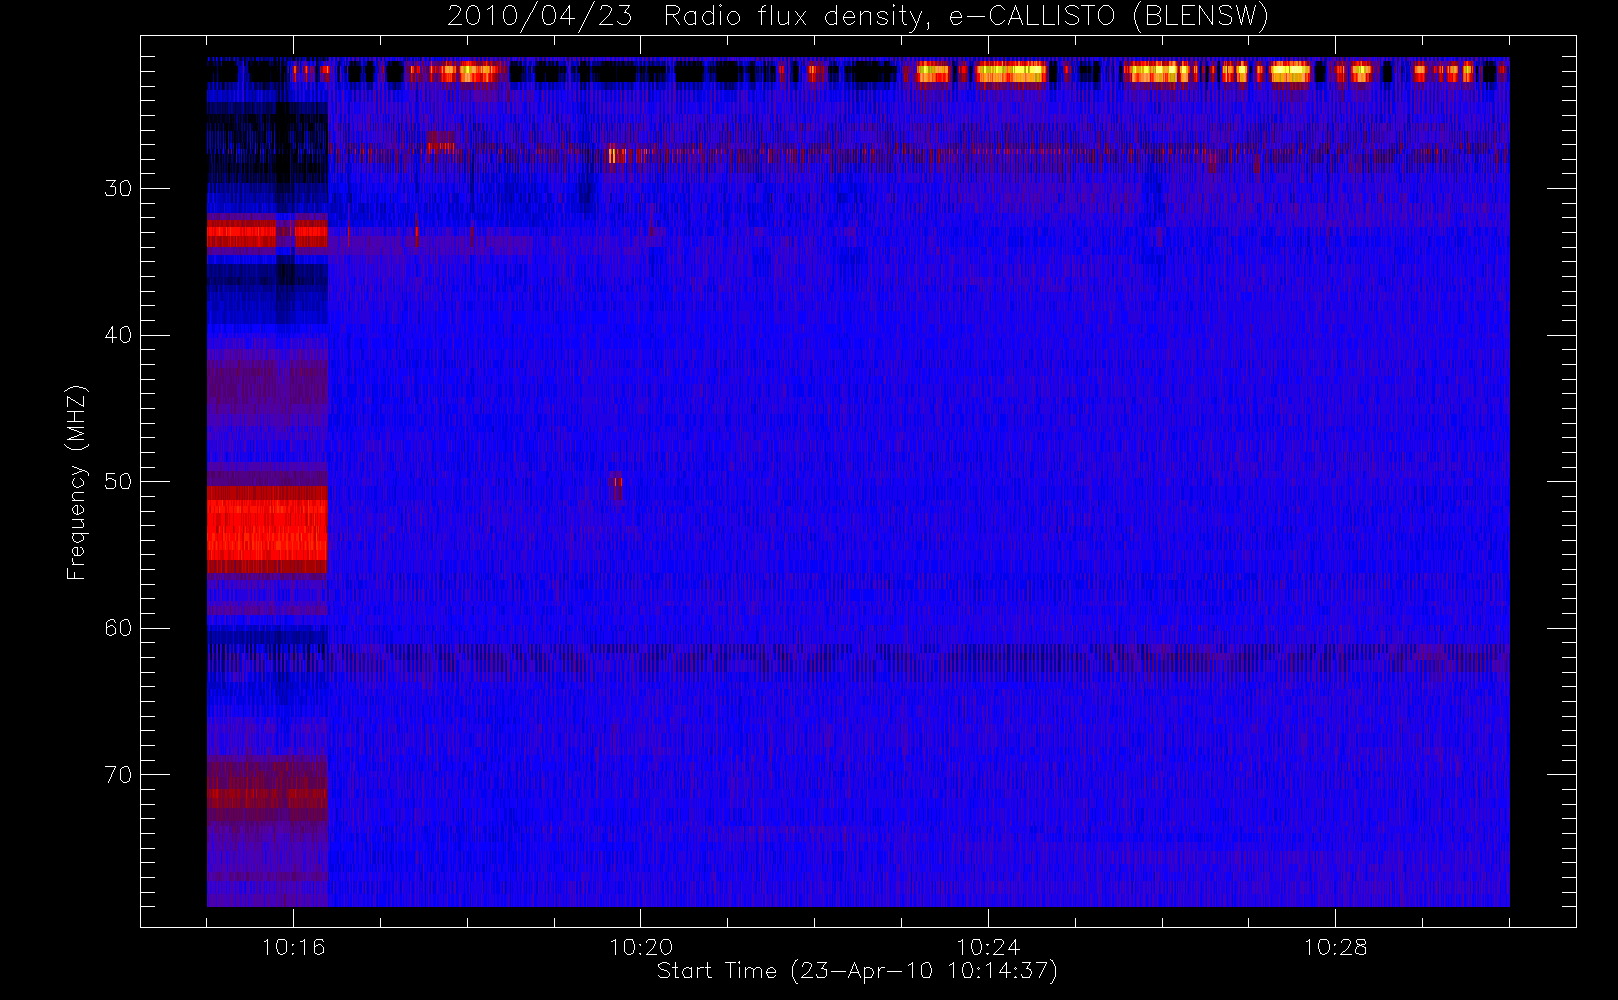1618x1000 pixels.
Task: Click the 'Frequency (MHZ)' axis label
Action: (77, 482)
